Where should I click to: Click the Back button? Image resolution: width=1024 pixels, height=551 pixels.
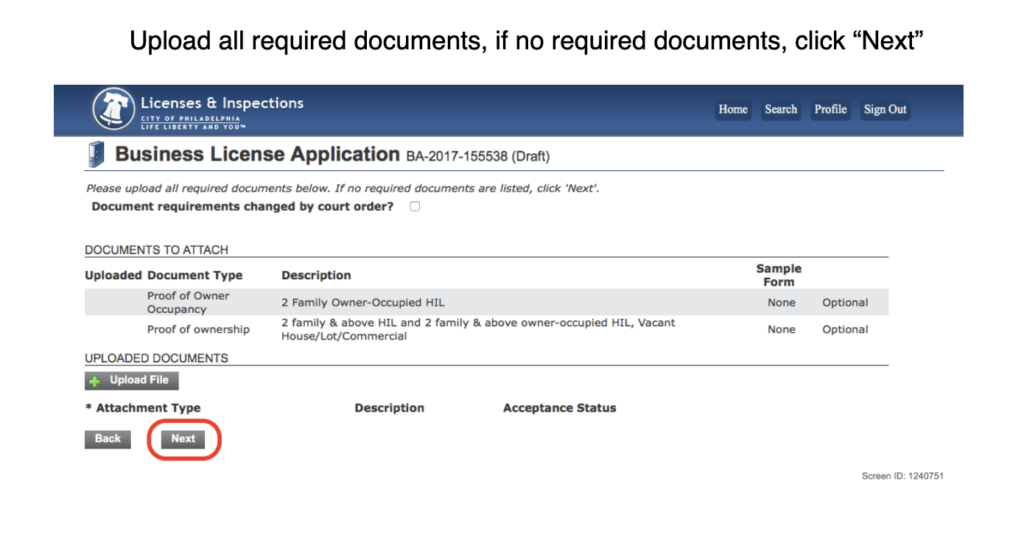[x=108, y=439]
